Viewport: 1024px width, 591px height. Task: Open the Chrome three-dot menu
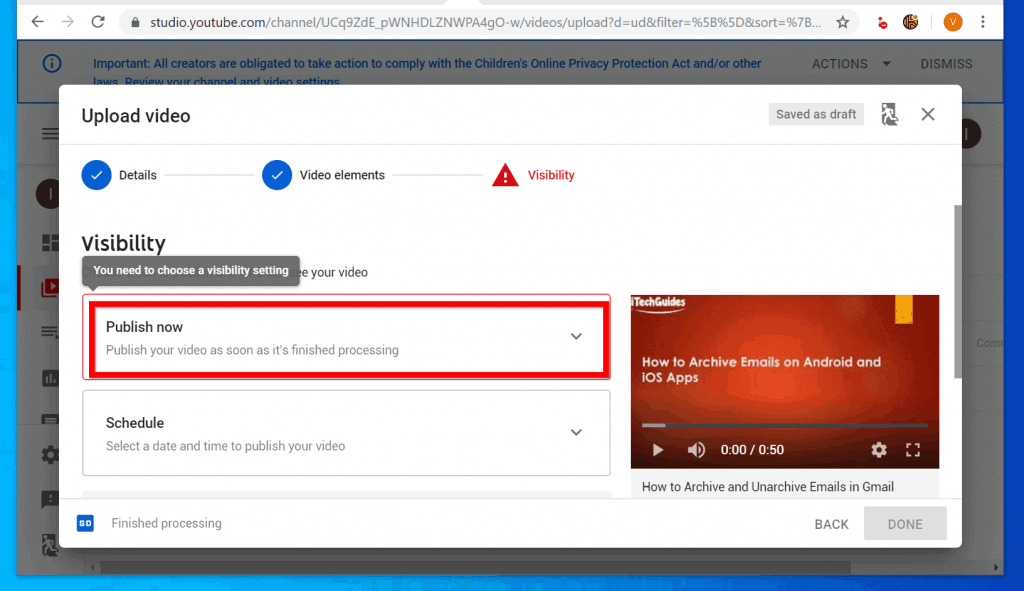click(983, 22)
